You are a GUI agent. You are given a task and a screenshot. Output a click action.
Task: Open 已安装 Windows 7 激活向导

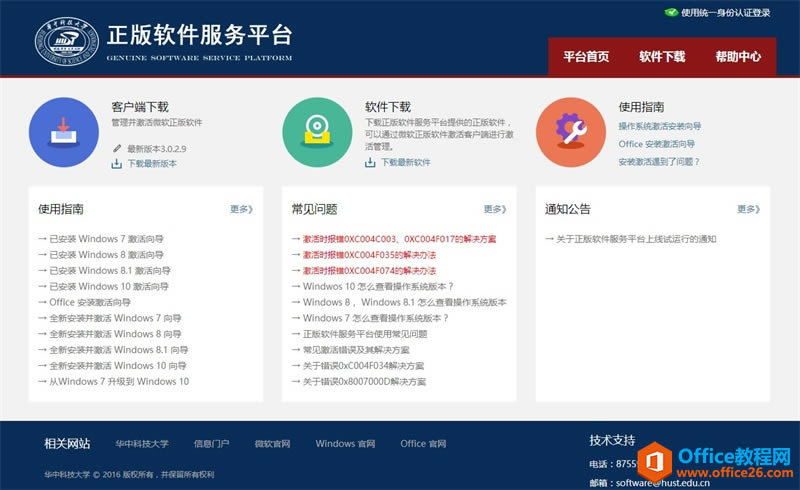point(106,239)
